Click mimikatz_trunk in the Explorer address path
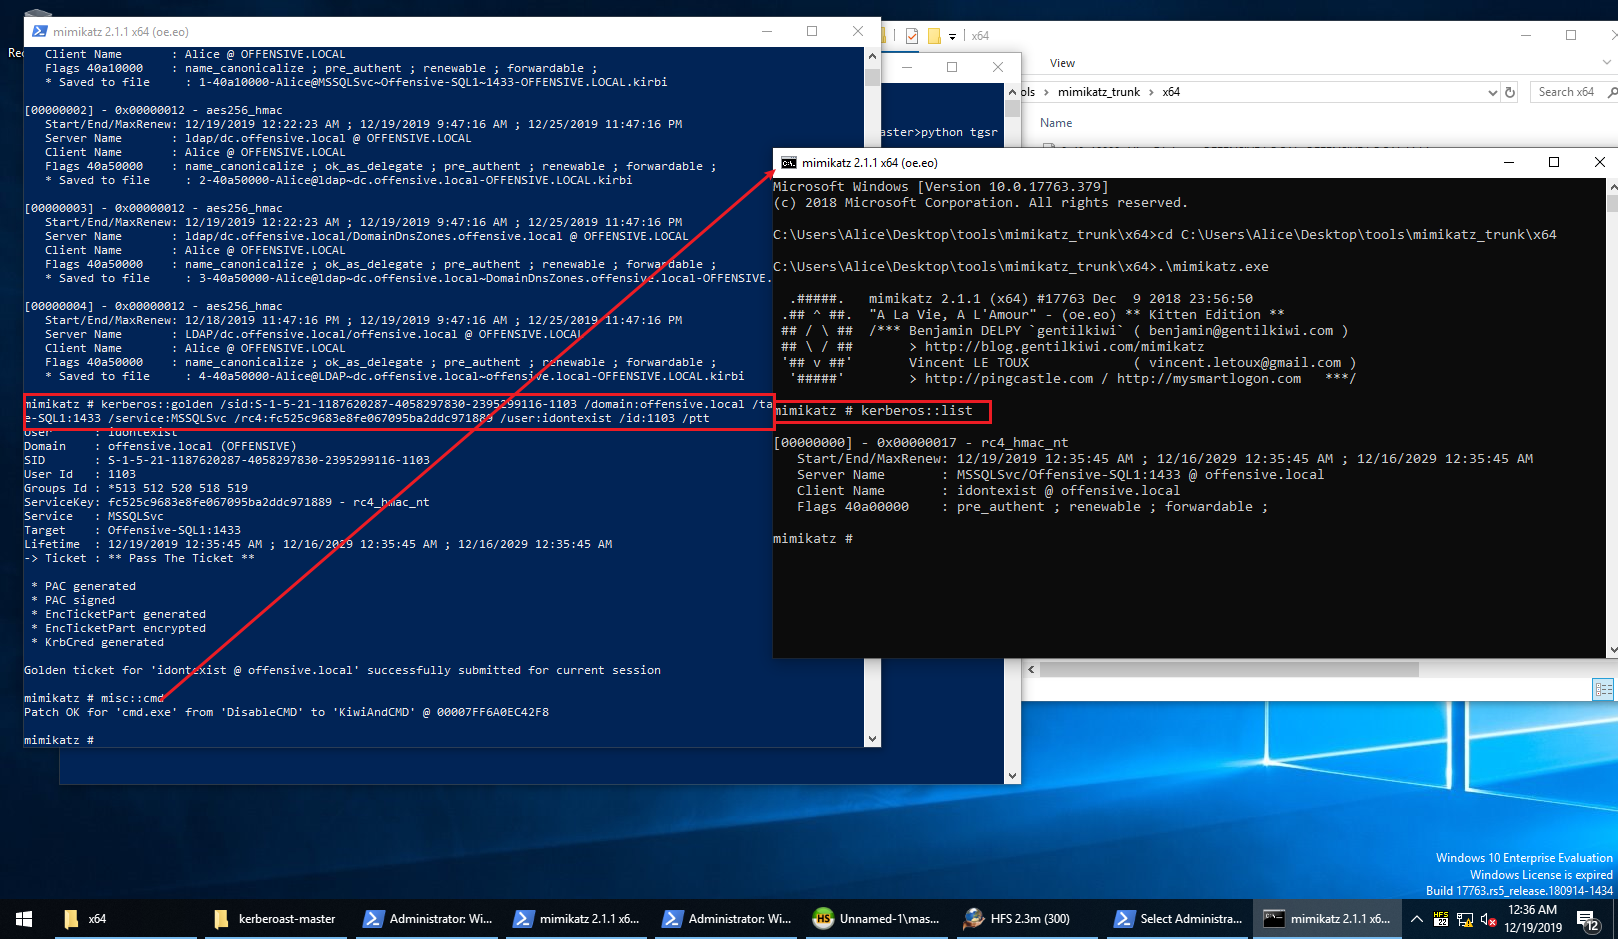The image size is (1618, 939). [x=1098, y=92]
